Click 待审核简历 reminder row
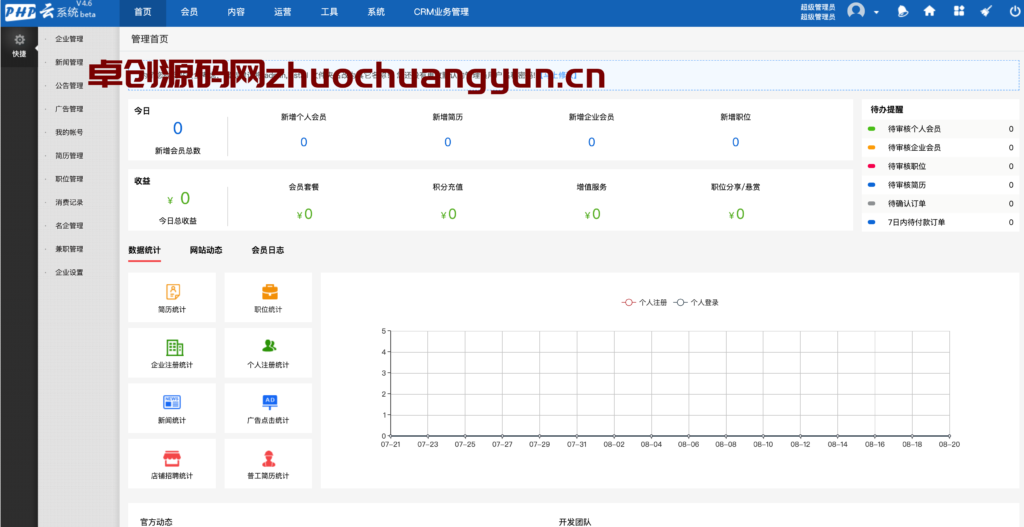The width and height of the screenshot is (1024, 527). [940, 185]
